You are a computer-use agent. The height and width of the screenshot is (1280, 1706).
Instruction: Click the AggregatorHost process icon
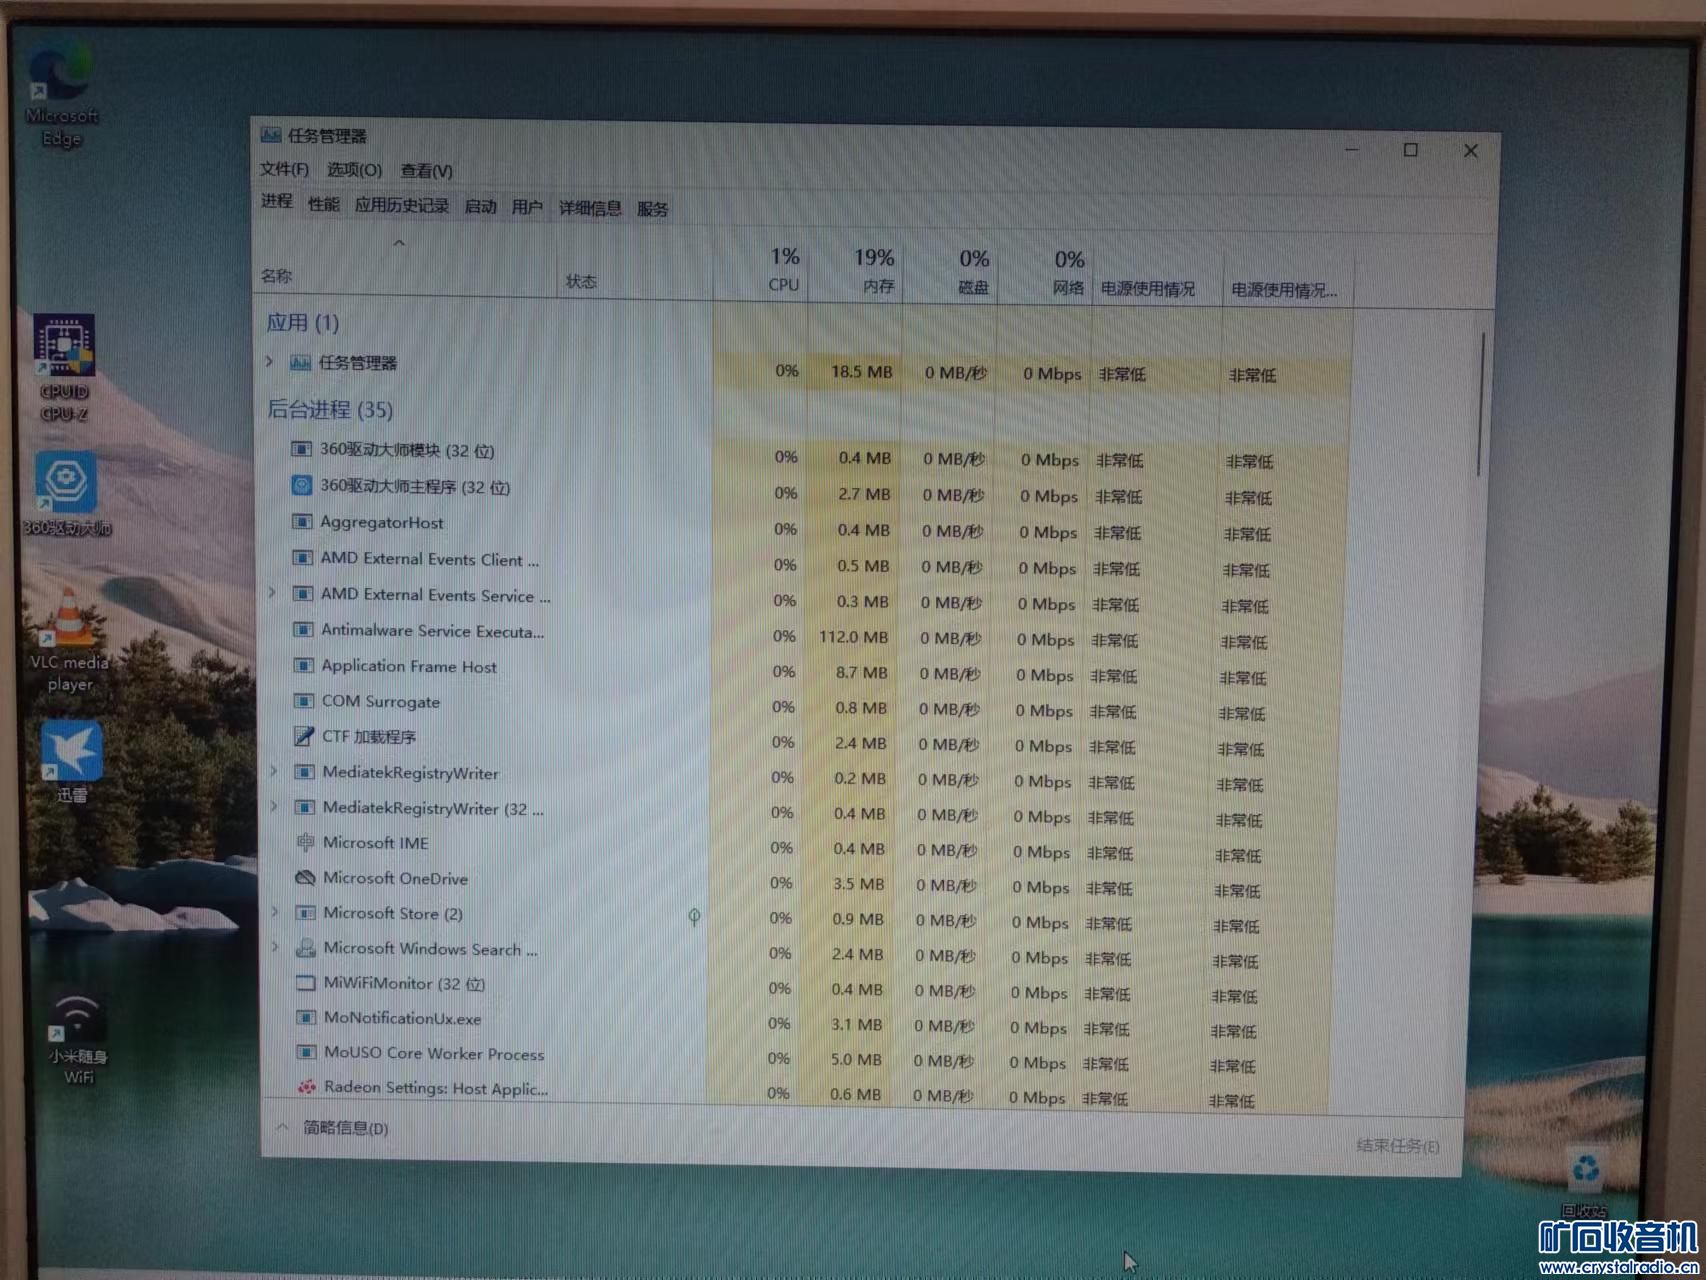(x=301, y=522)
